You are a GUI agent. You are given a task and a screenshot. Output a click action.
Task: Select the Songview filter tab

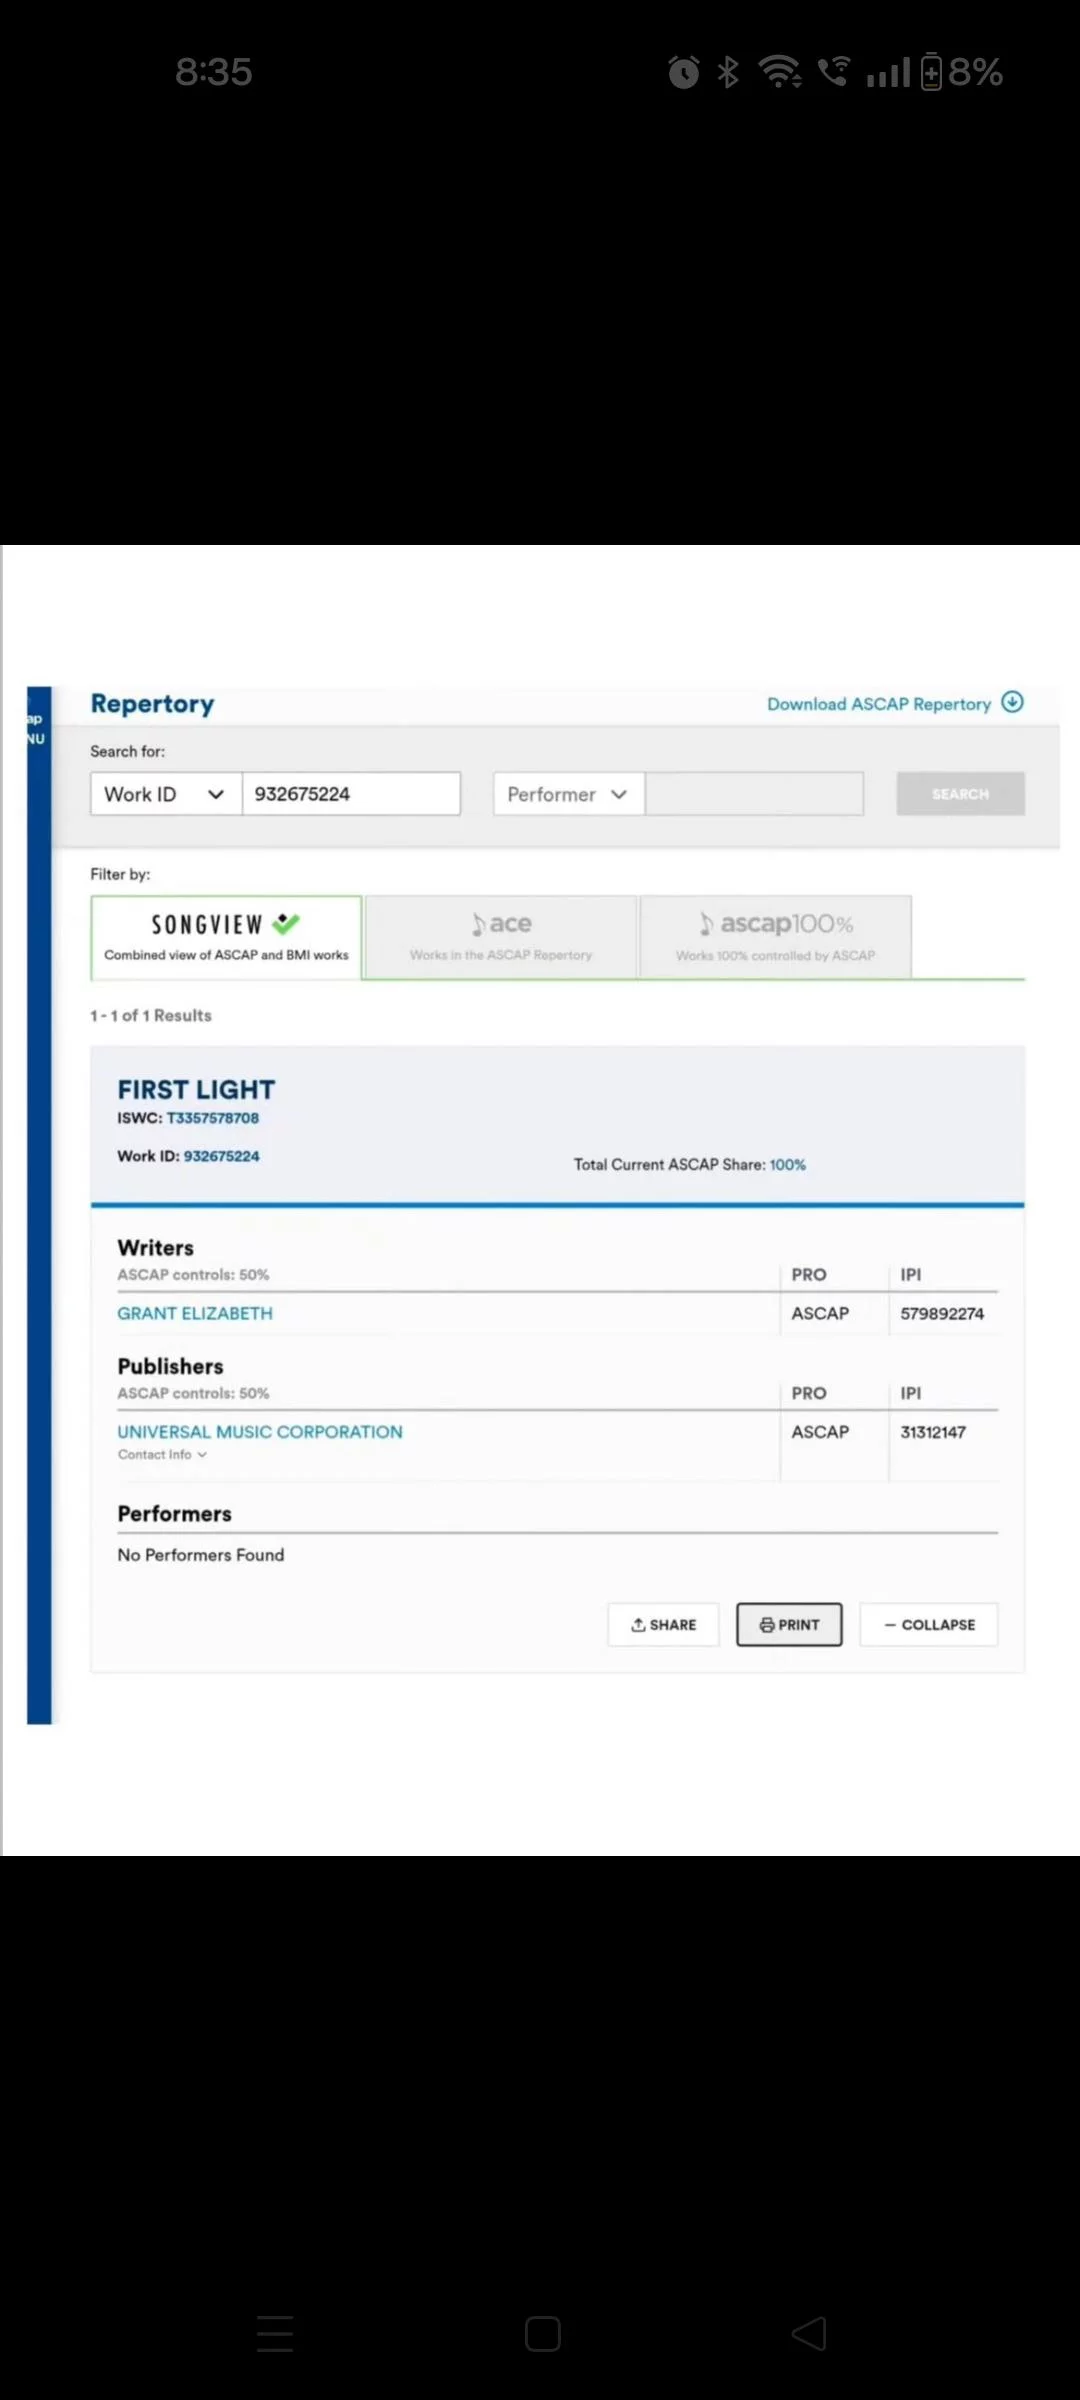pyautogui.click(x=226, y=937)
